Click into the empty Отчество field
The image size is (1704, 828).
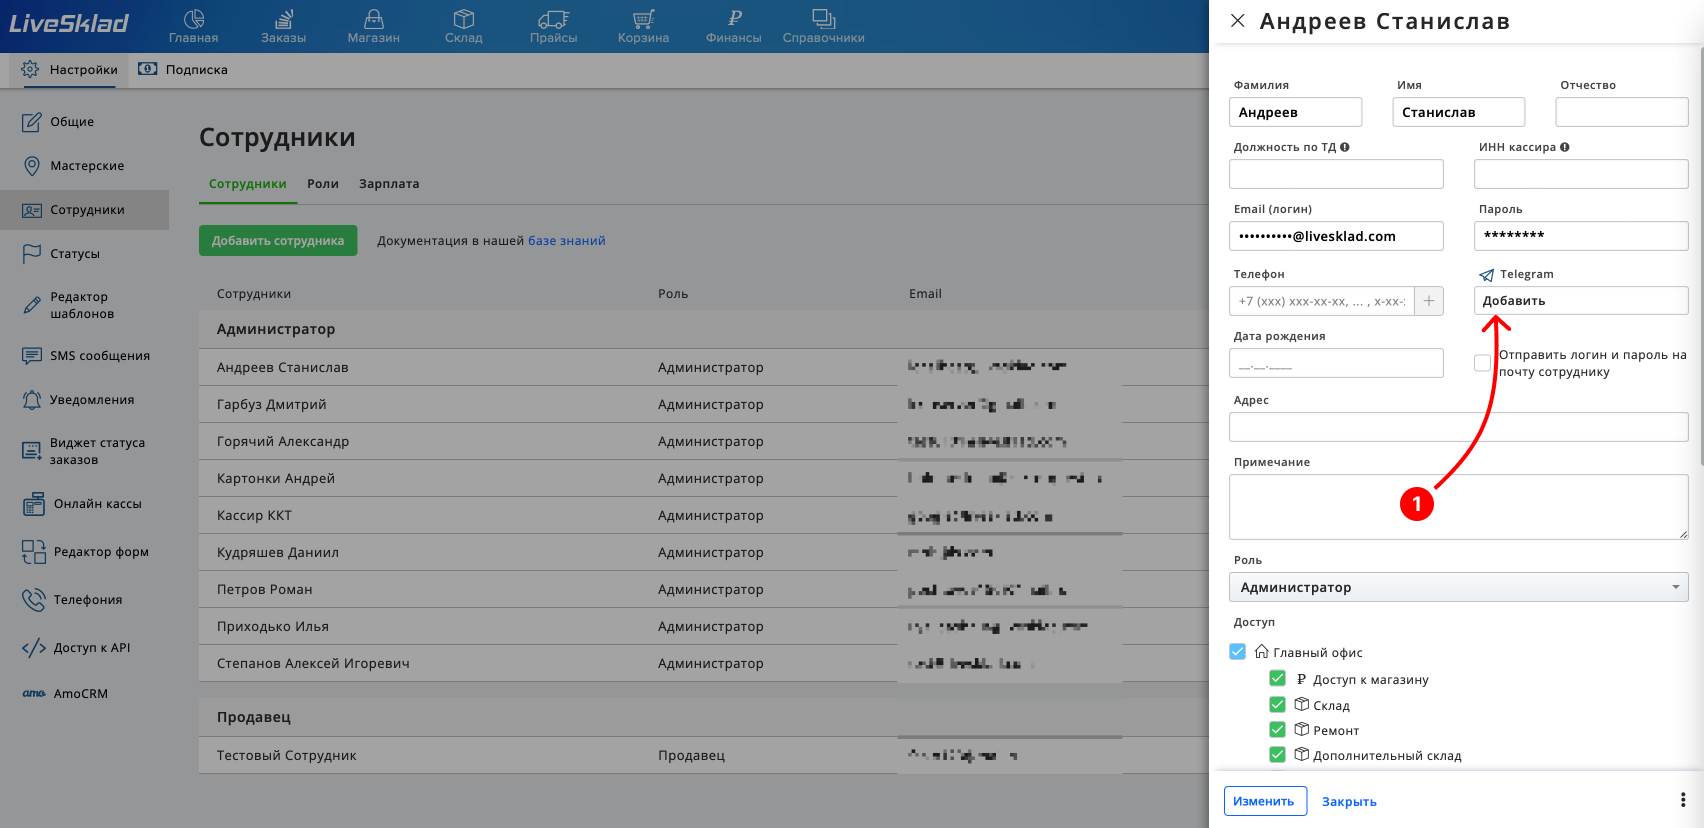[1622, 112]
